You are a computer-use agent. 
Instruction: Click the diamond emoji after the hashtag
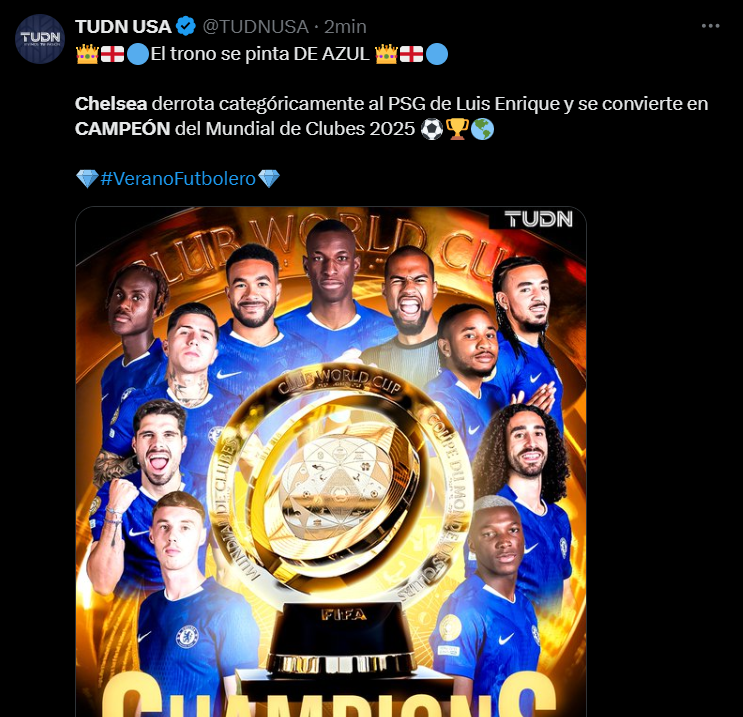[x=269, y=179]
